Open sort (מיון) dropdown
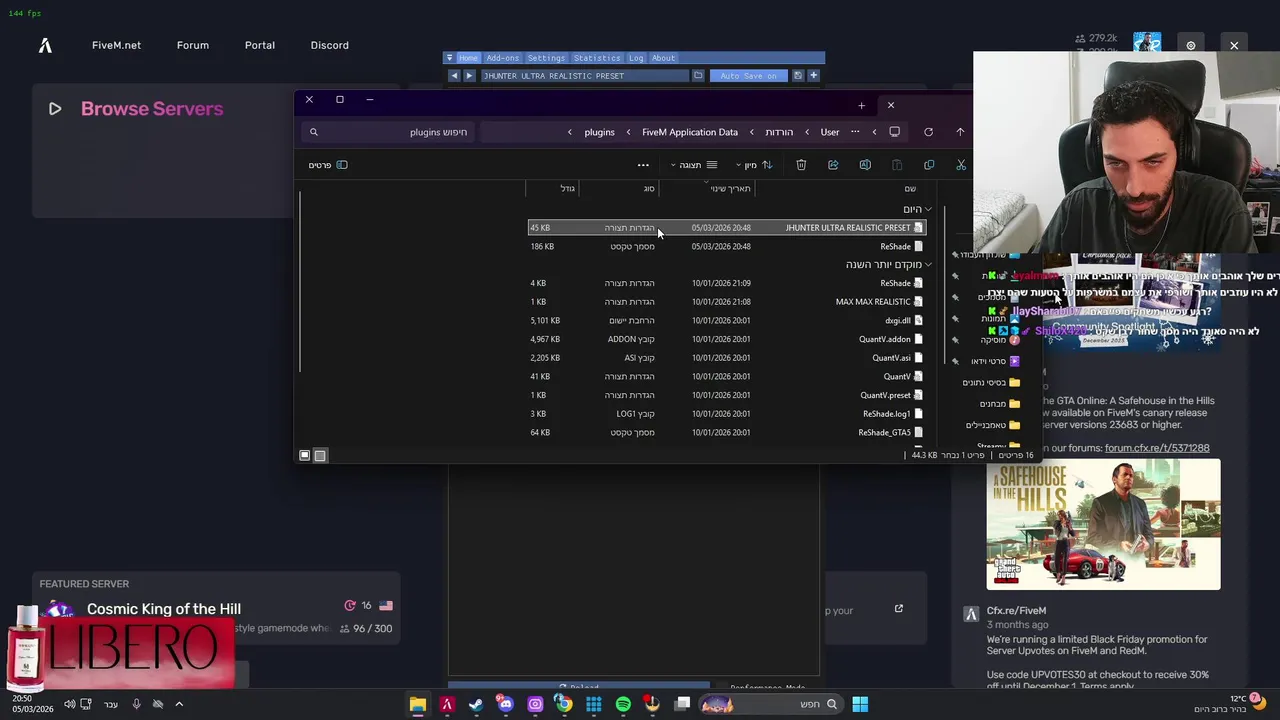The width and height of the screenshot is (1280, 720). [x=754, y=165]
